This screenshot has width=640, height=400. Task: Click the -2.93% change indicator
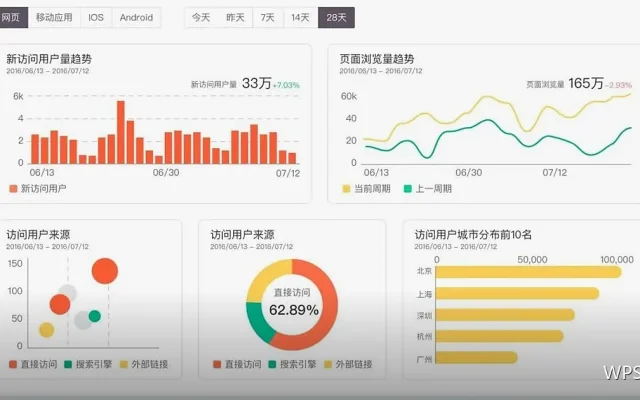point(619,85)
